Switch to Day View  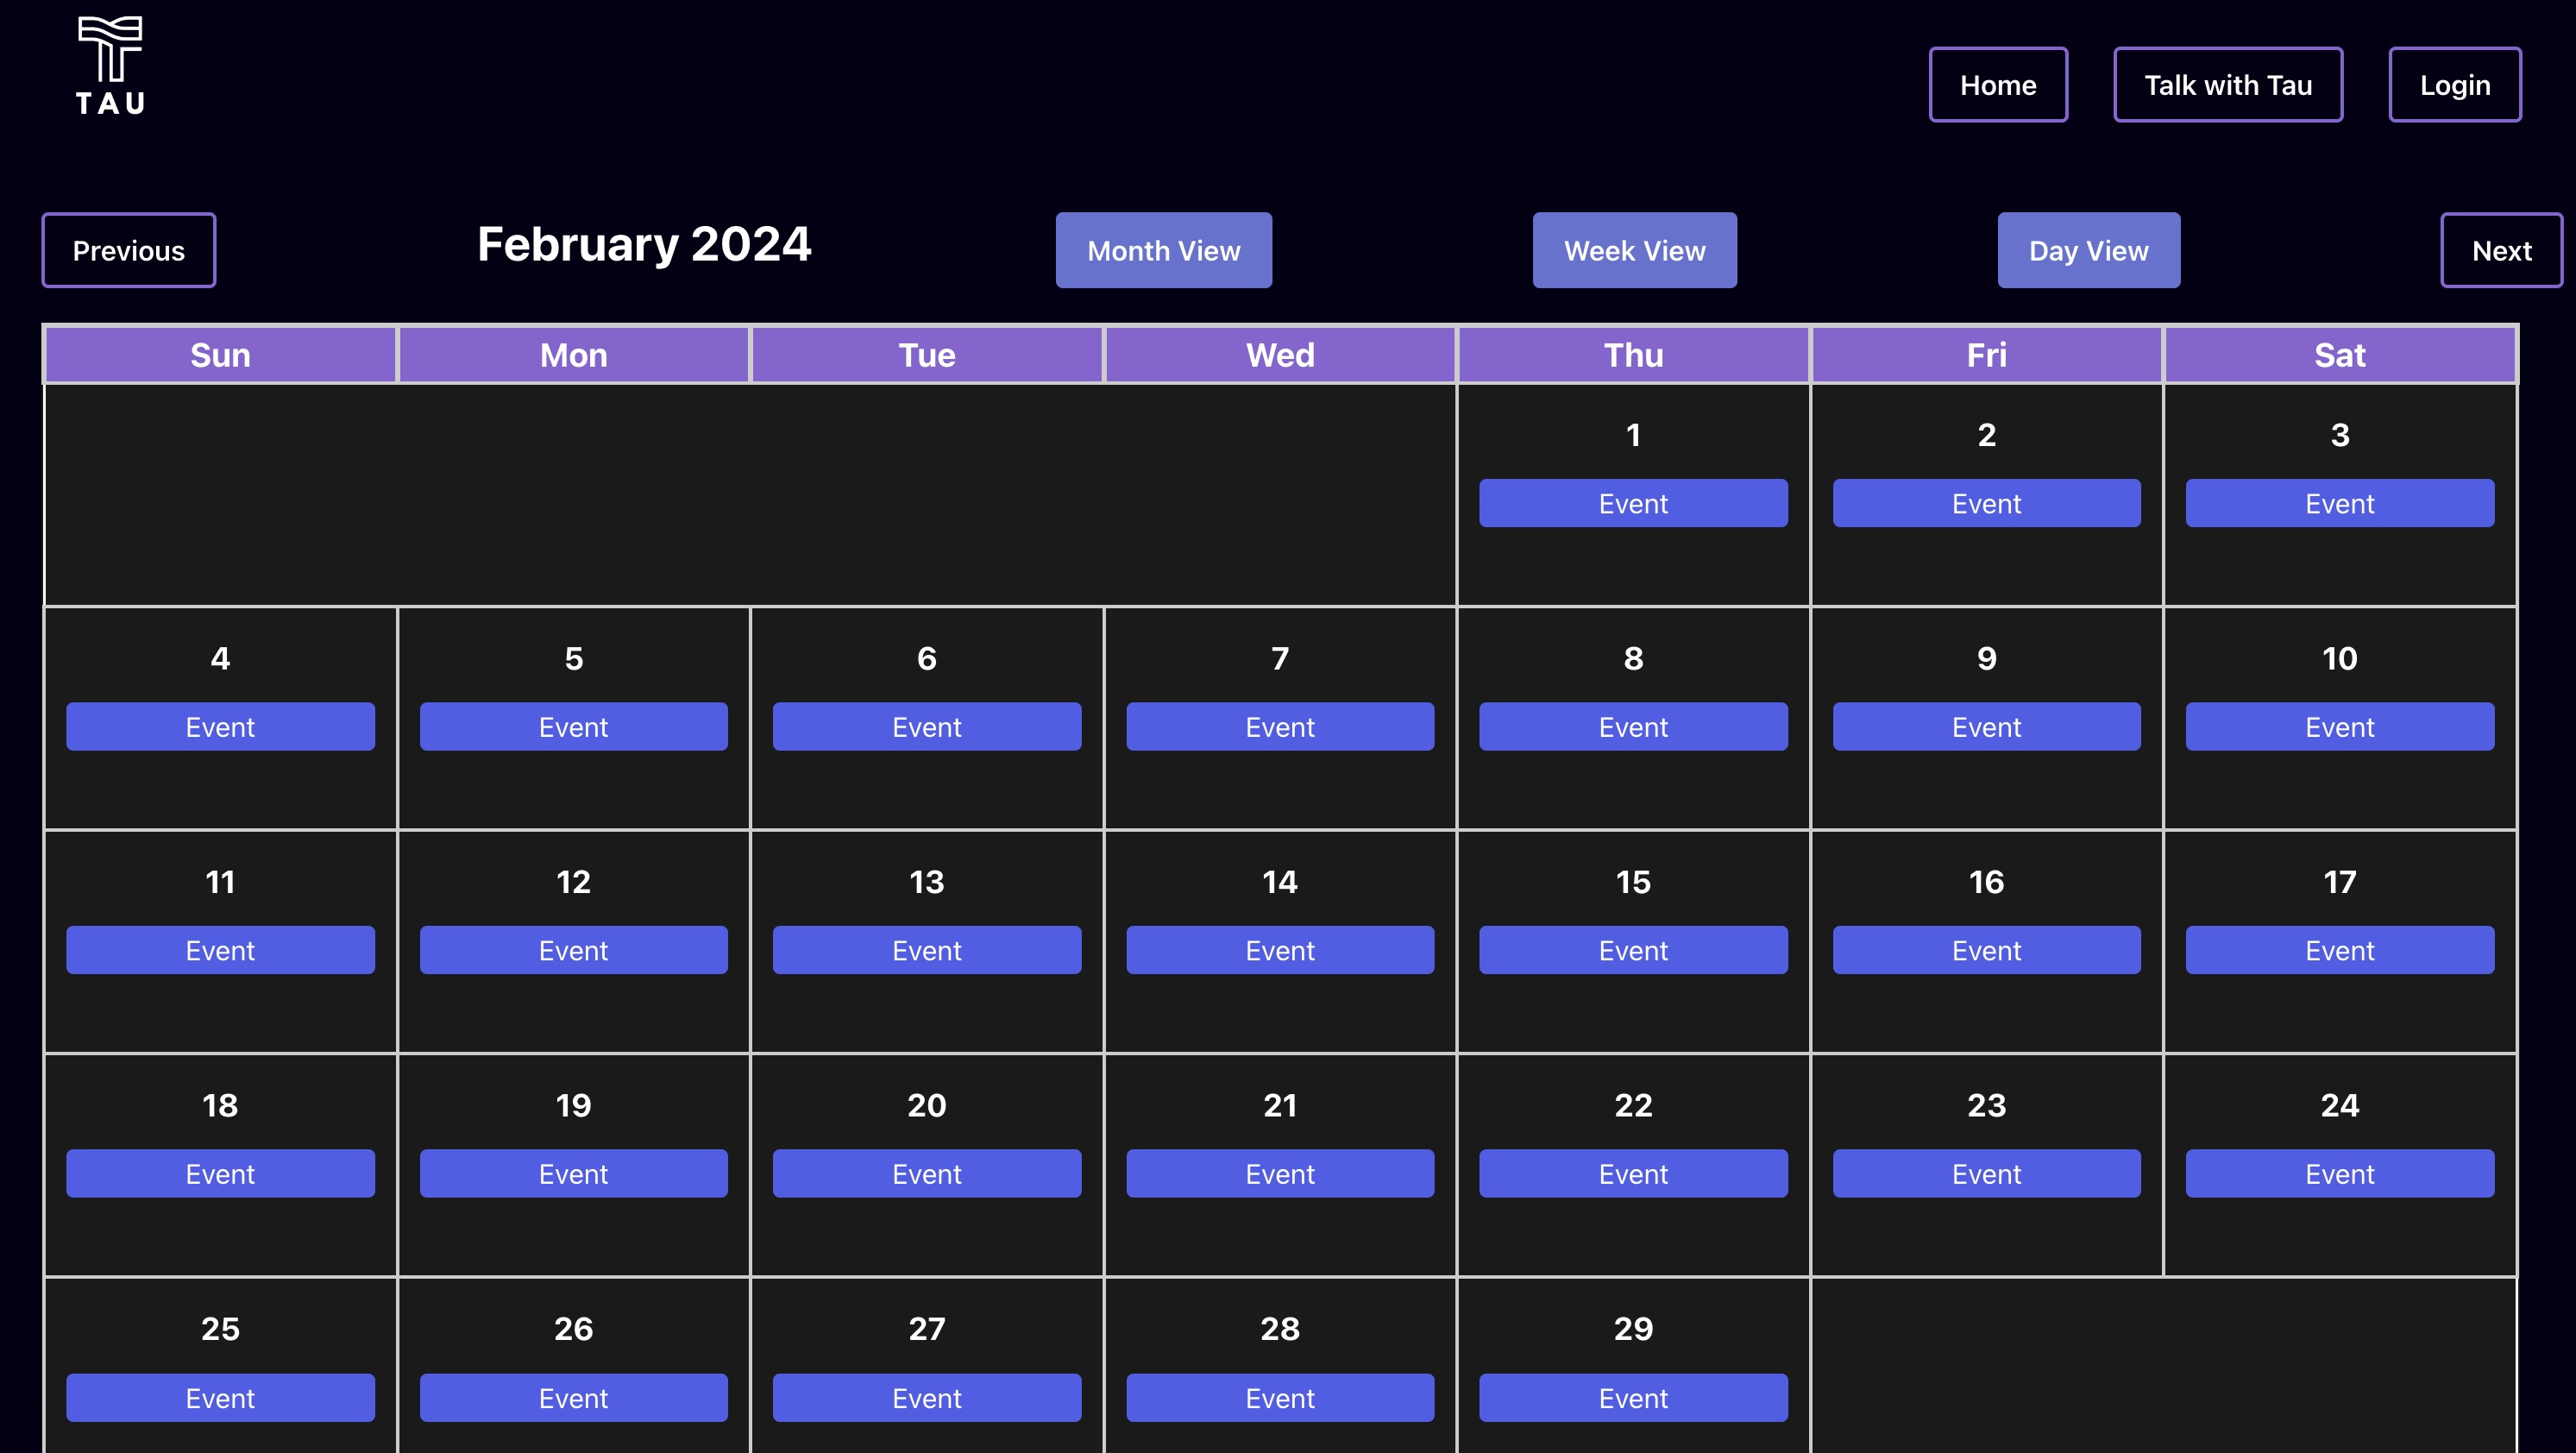[x=2088, y=250]
